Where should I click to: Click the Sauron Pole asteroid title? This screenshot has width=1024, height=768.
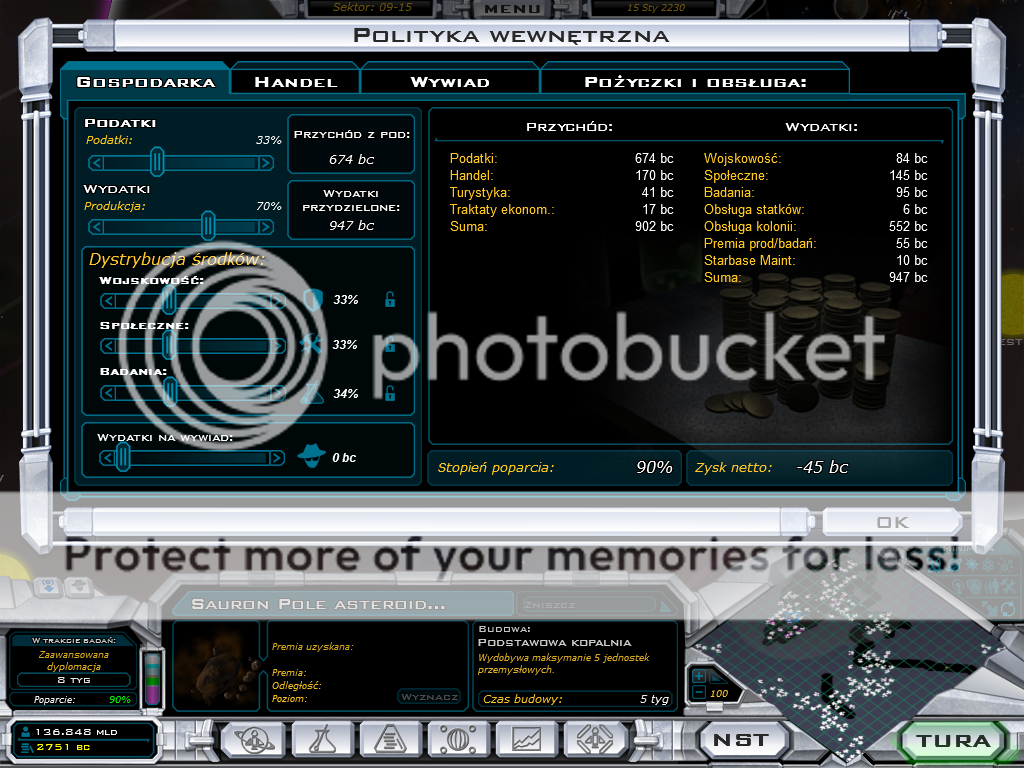pos(318,605)
